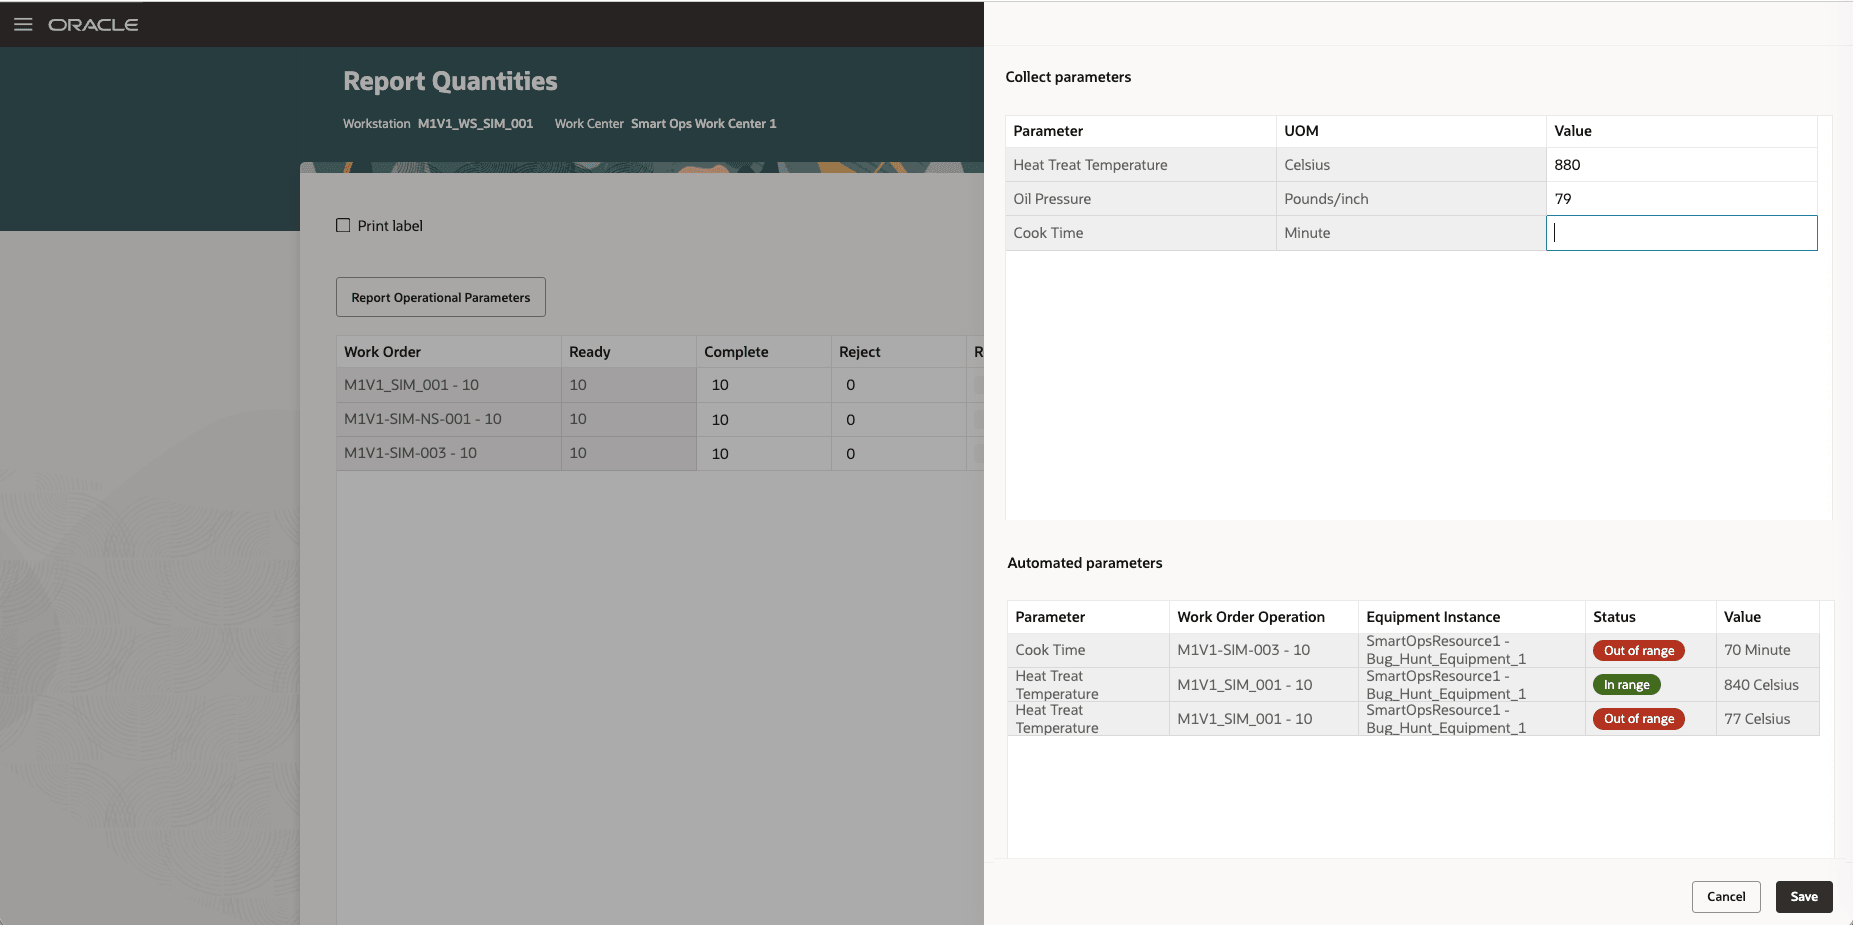Focus the Cook Time value field
Viewport: 1853px width, 925px height.
click(x=1681, y=233)
